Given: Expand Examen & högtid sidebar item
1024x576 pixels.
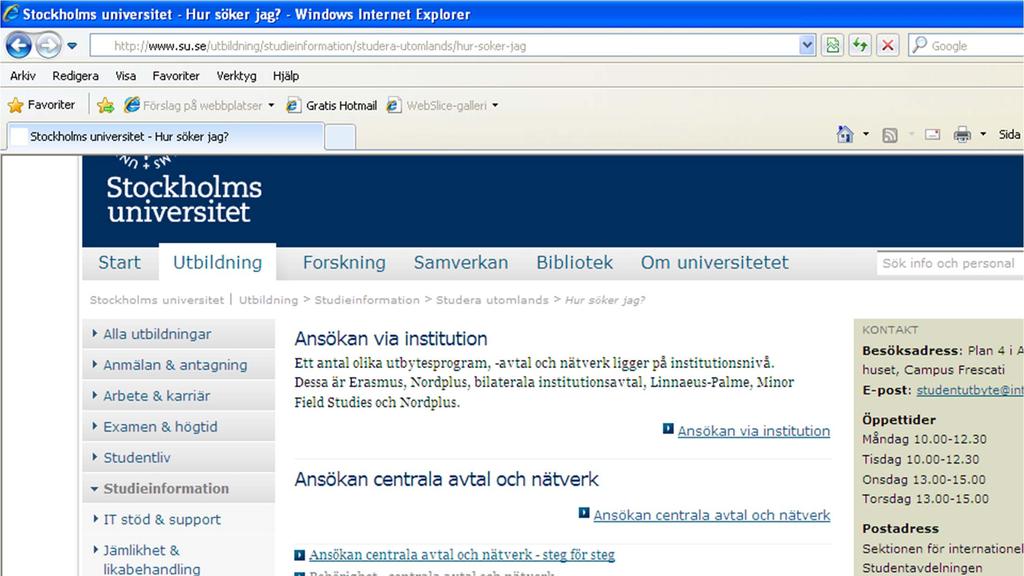Looking at the screenshot, I should point(178,426).
